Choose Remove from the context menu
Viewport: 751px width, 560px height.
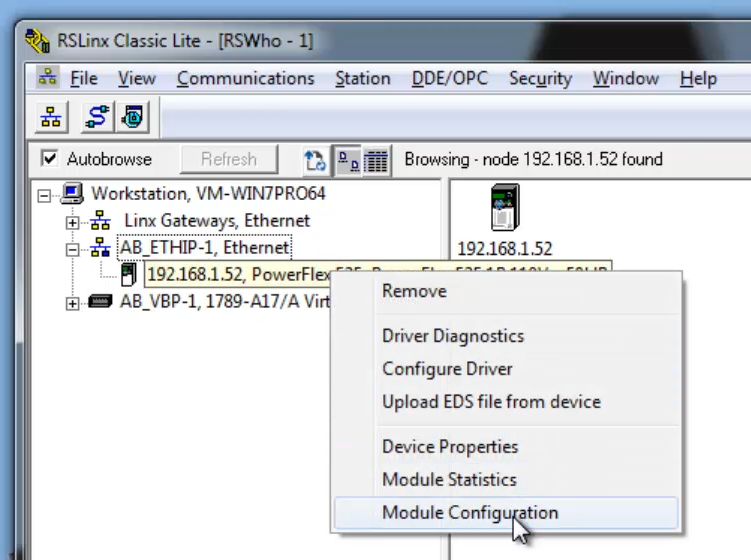pyautogui.click(x=506, y=291)
